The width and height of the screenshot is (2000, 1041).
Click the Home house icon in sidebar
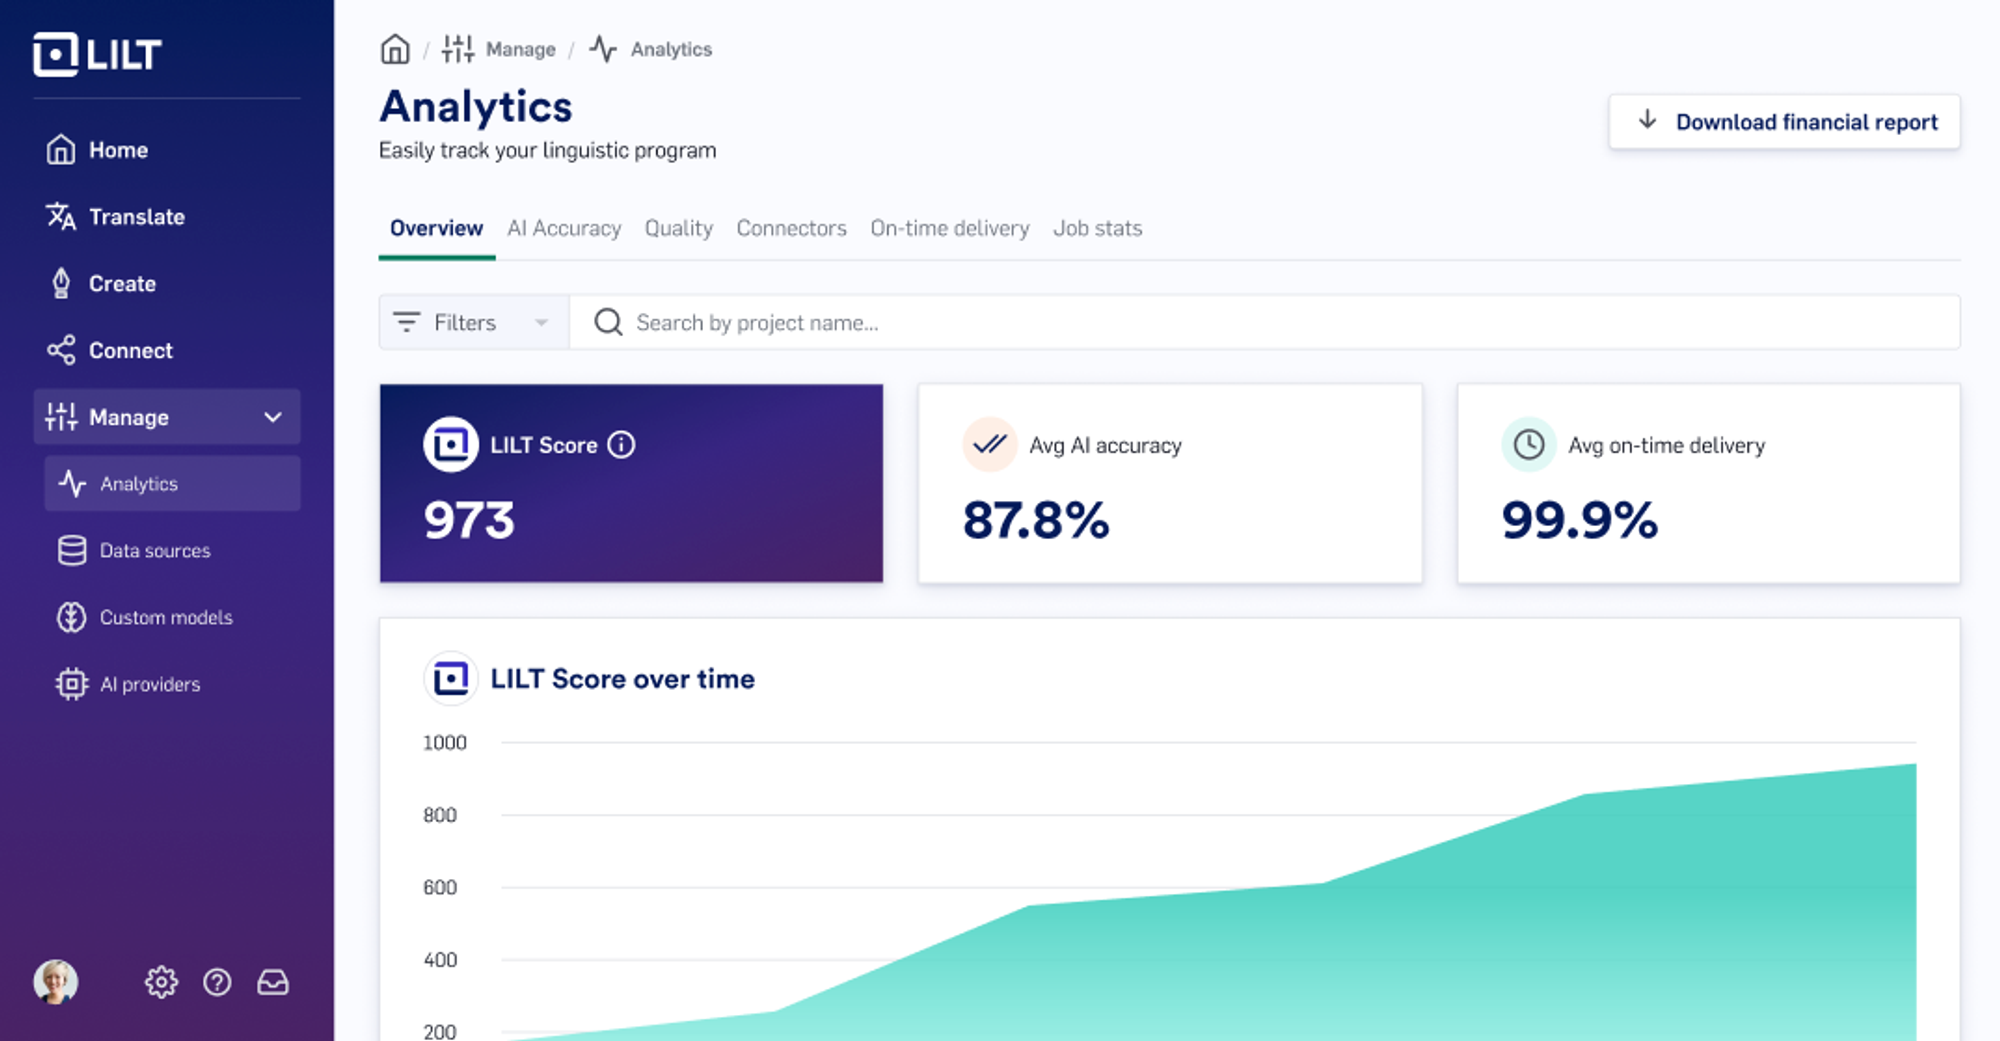coord(61,150)
